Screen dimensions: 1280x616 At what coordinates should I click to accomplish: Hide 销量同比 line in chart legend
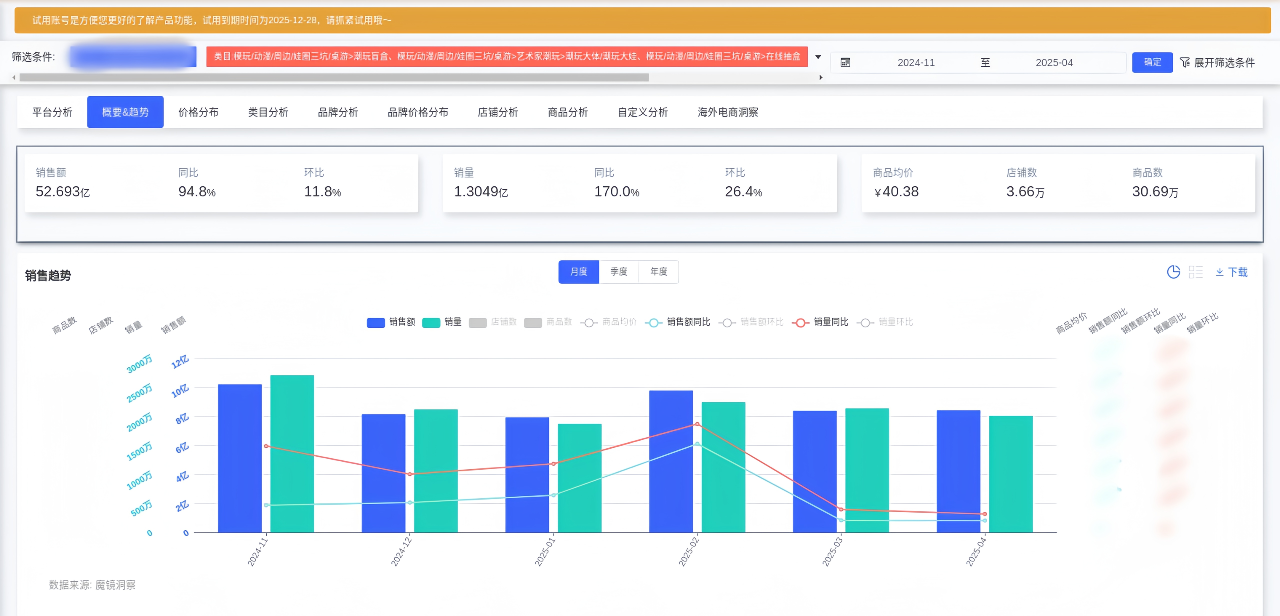coord(800,322)
